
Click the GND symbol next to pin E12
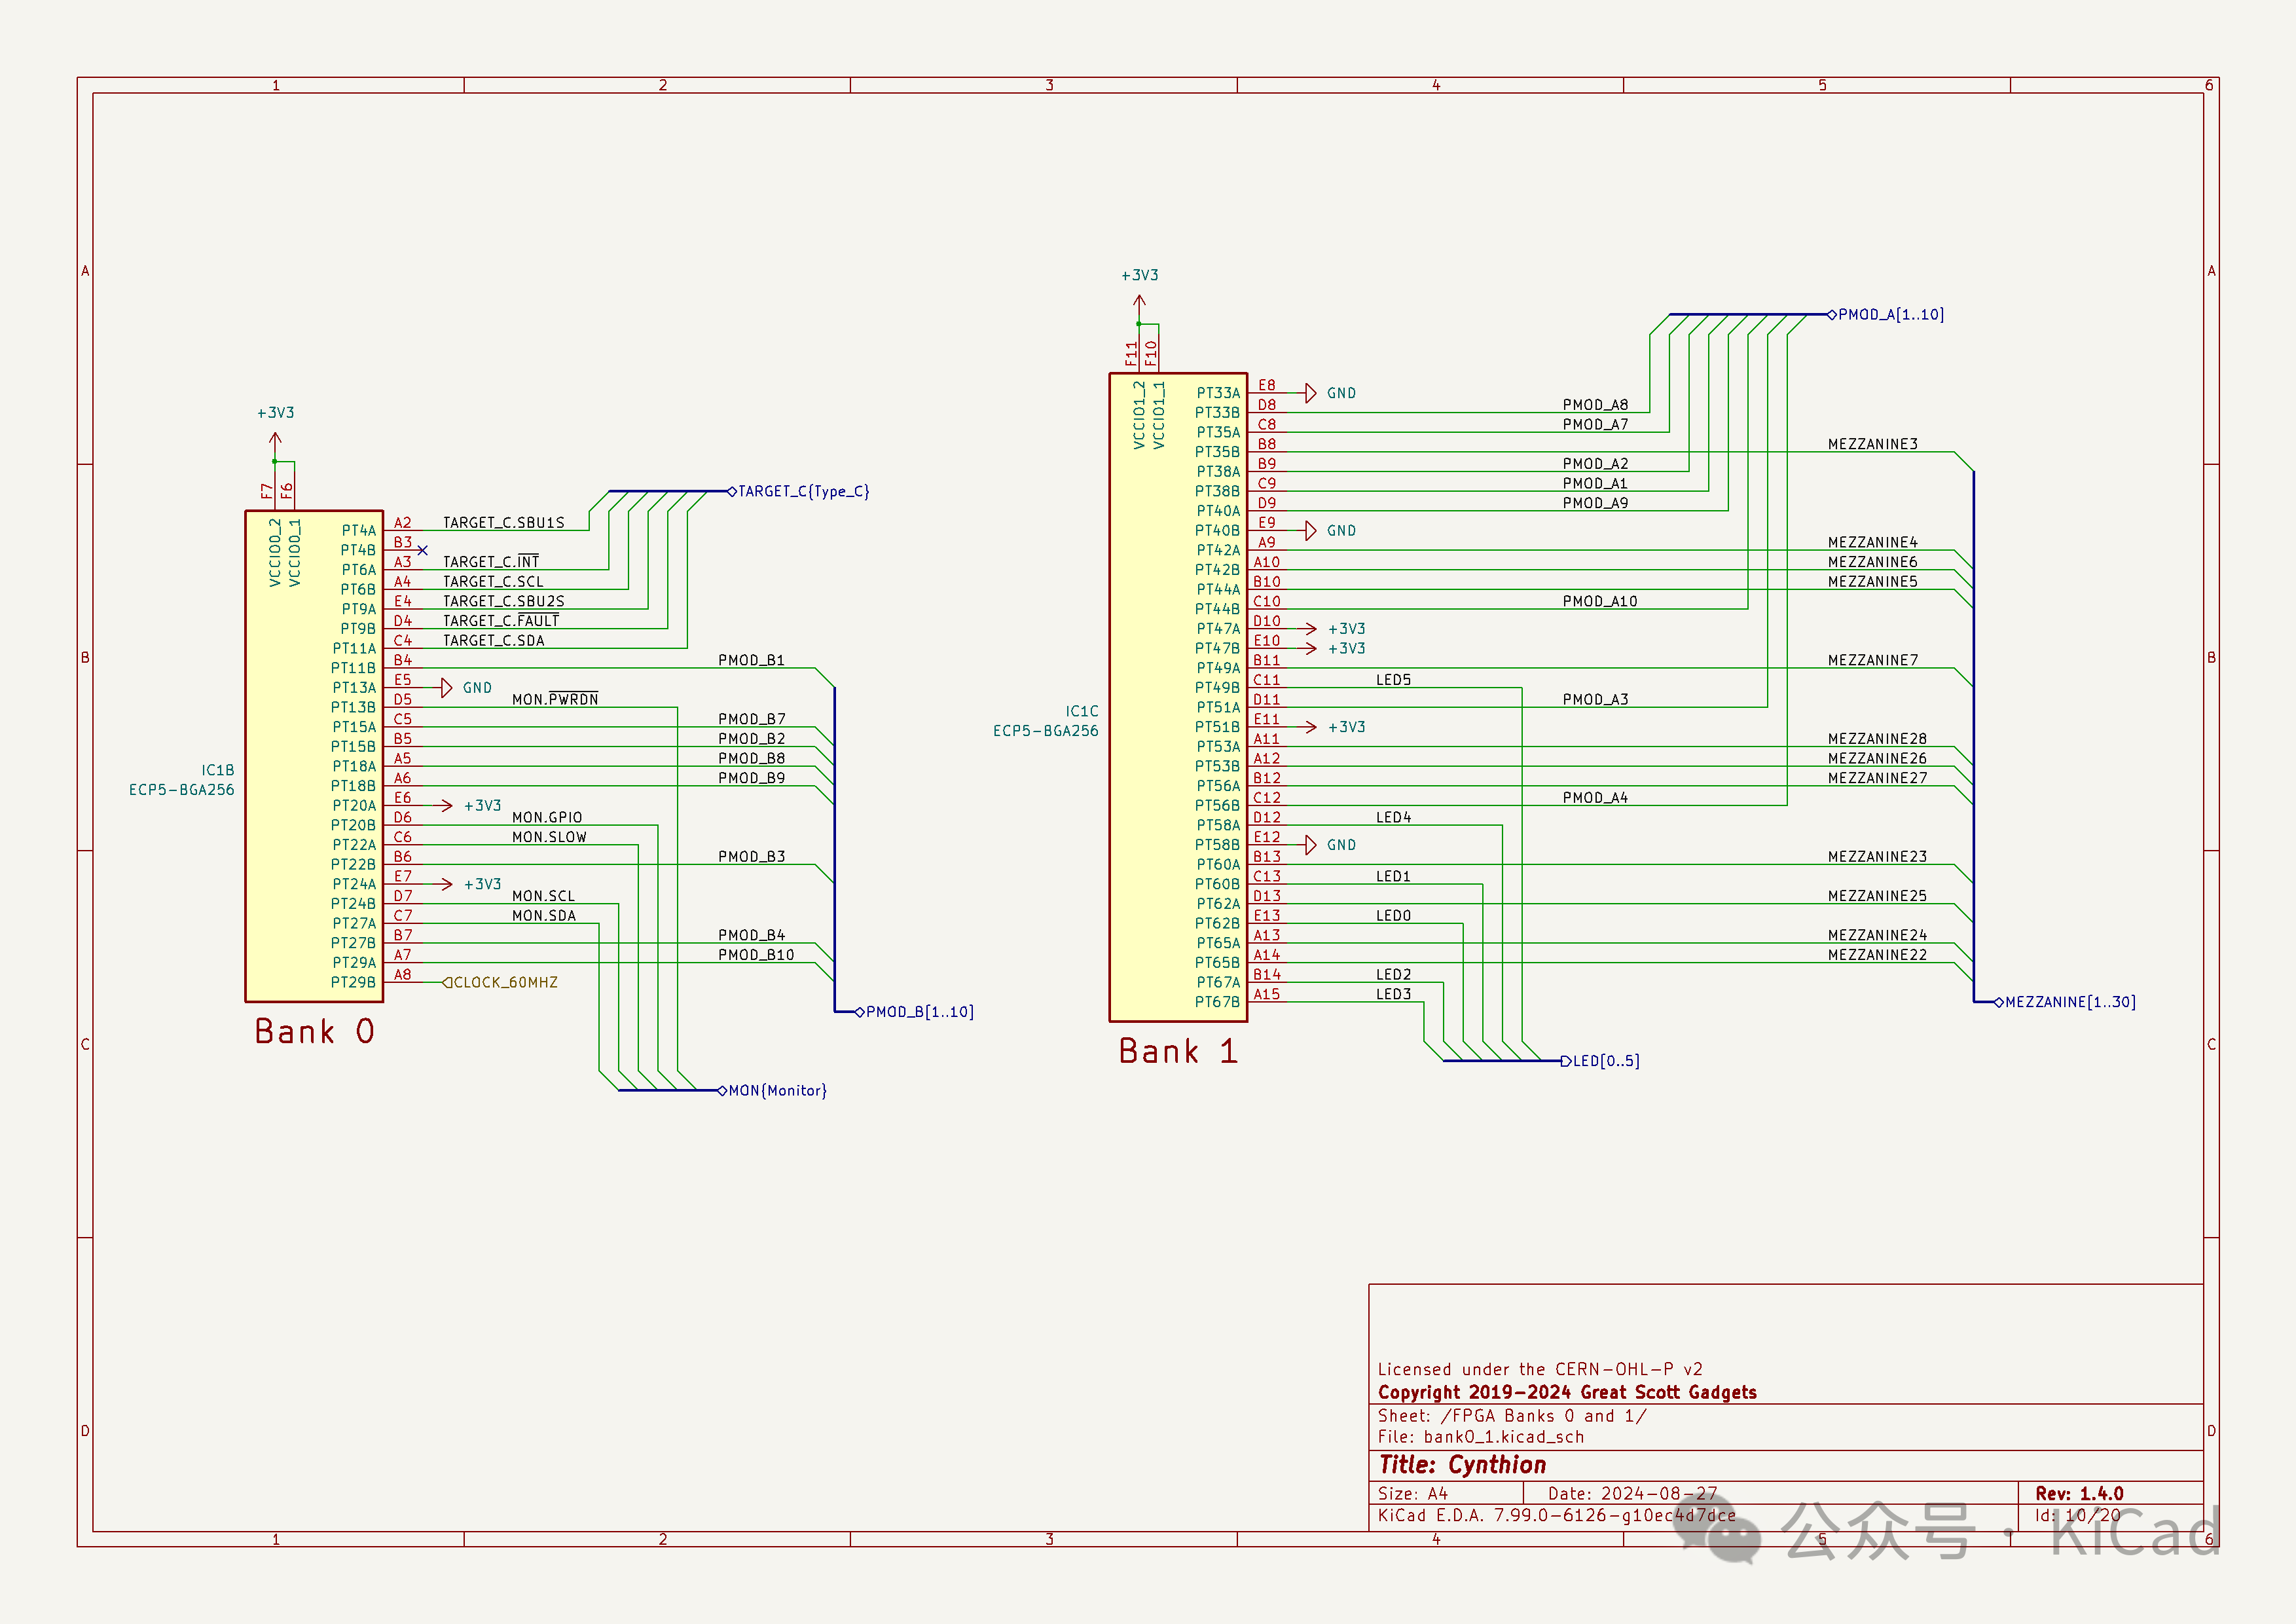pos(1311,845)
